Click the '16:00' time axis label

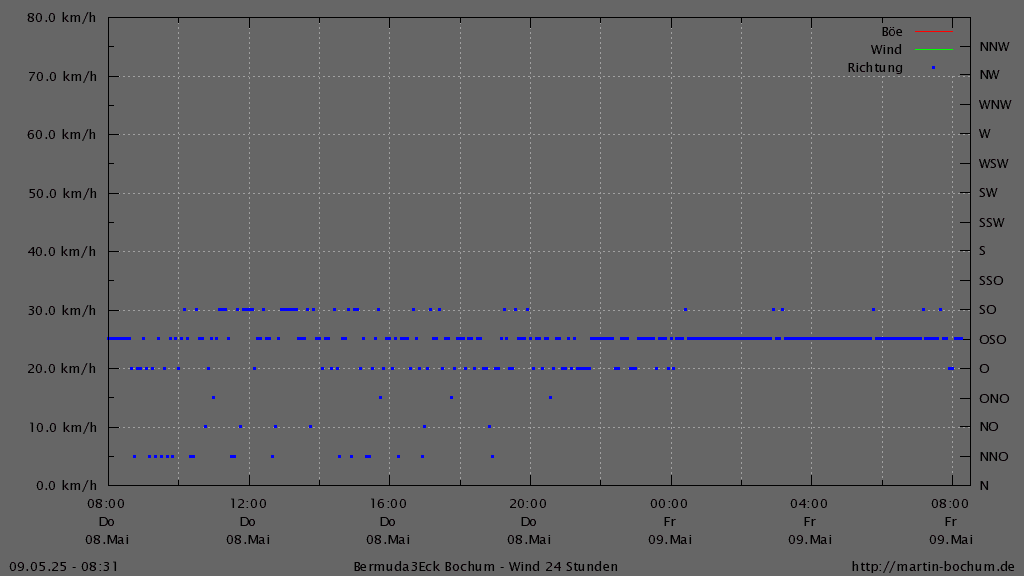[x=388, y=504]
